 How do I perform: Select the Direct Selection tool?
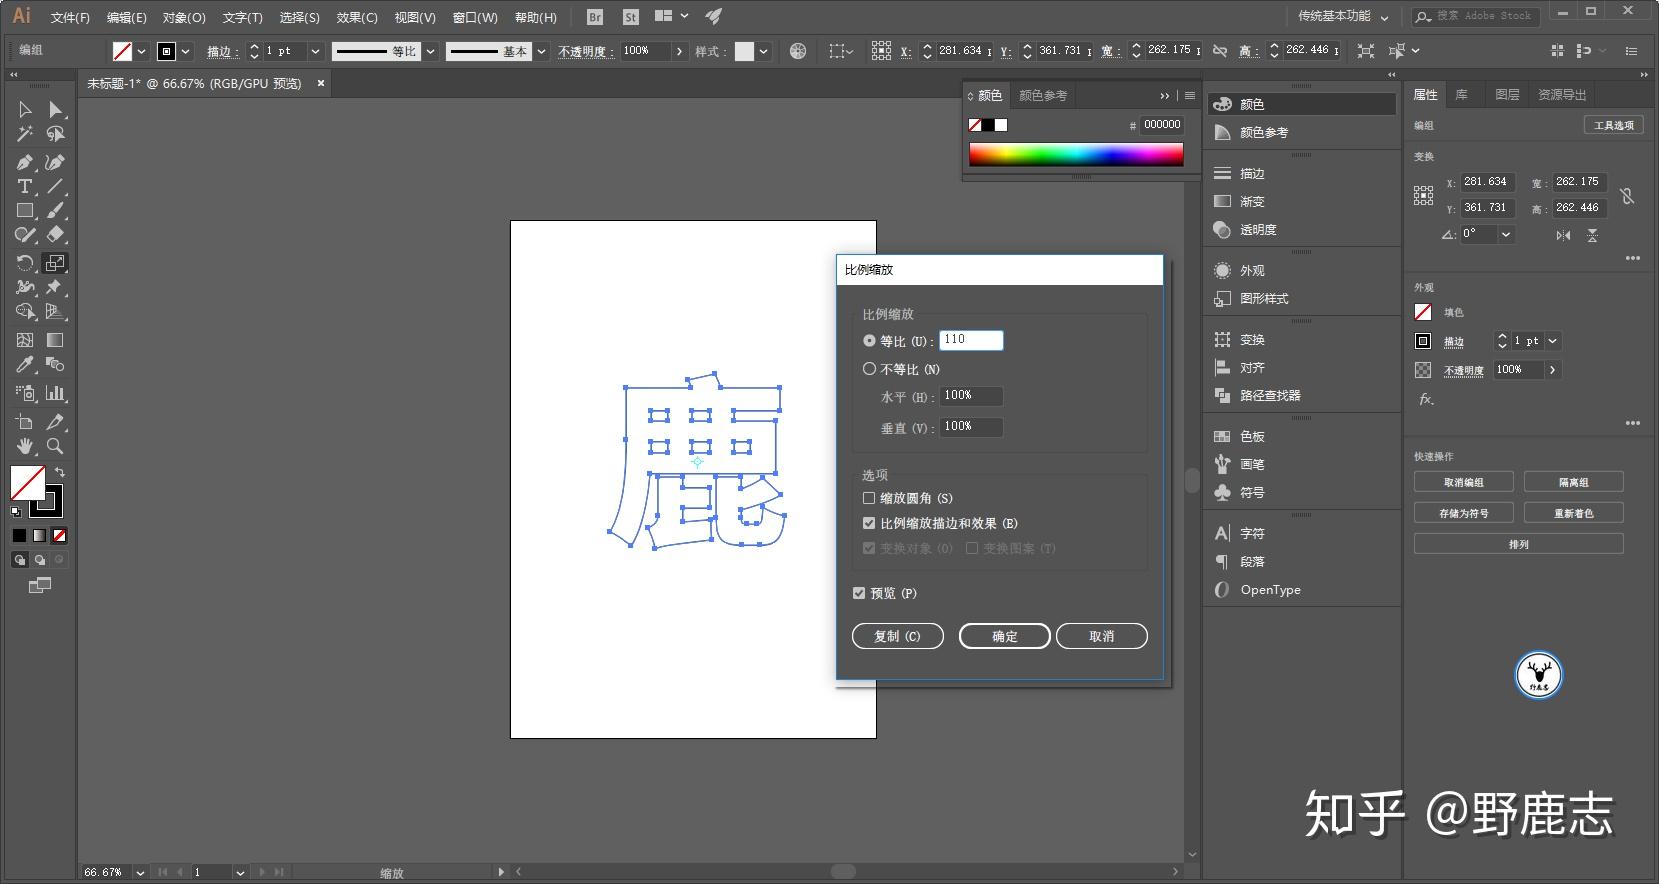point(55,109)
